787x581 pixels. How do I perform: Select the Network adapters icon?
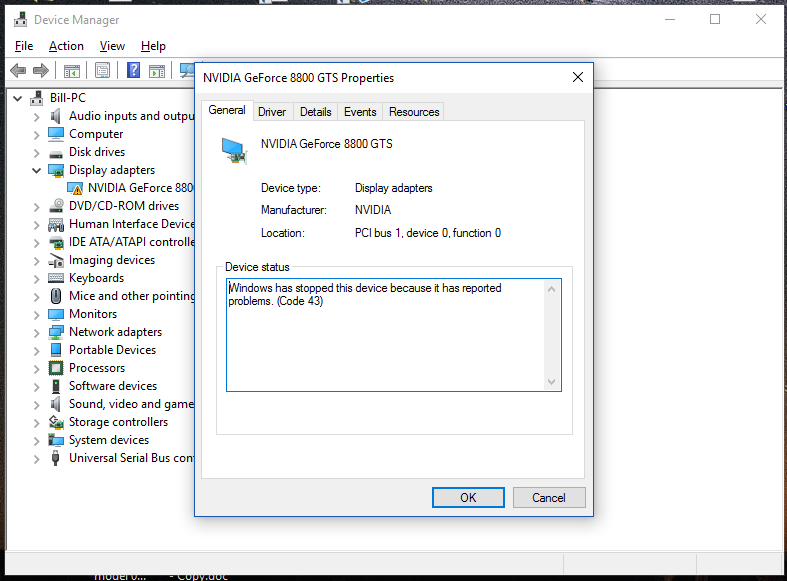pos(56,332)
